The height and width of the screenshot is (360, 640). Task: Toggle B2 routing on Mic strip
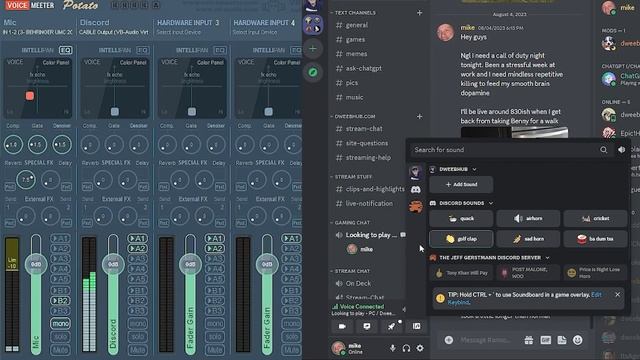(60, 300)
